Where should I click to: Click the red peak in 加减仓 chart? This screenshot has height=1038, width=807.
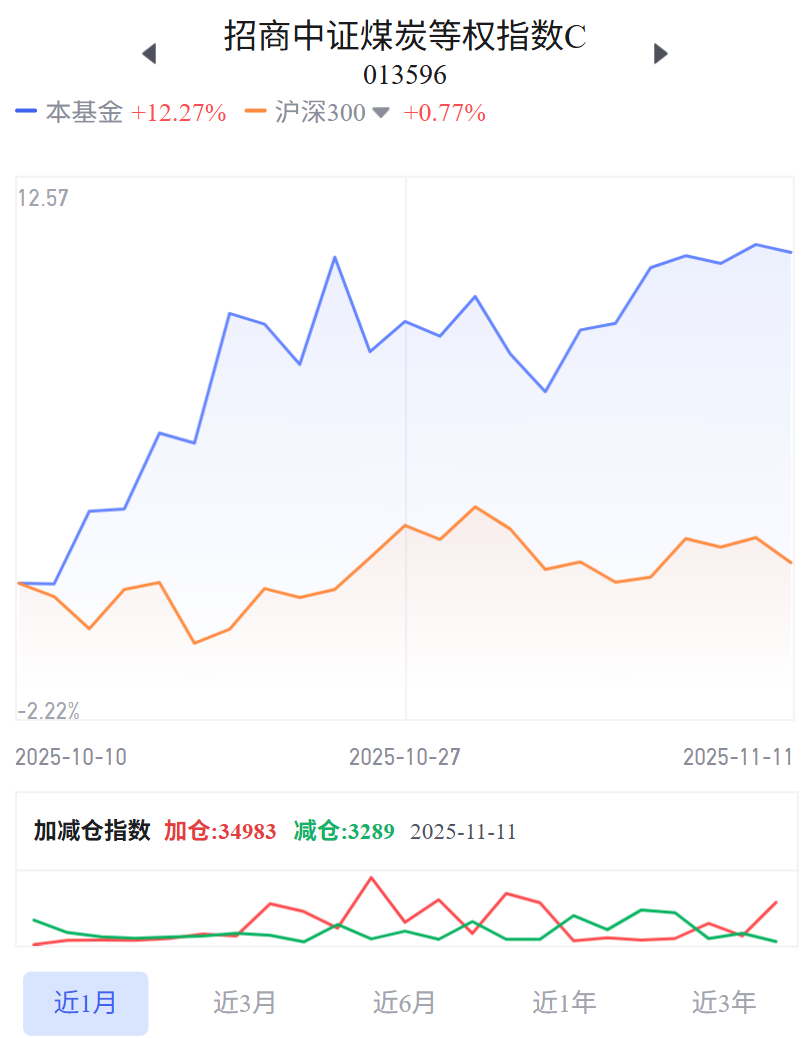coord(371,878)
